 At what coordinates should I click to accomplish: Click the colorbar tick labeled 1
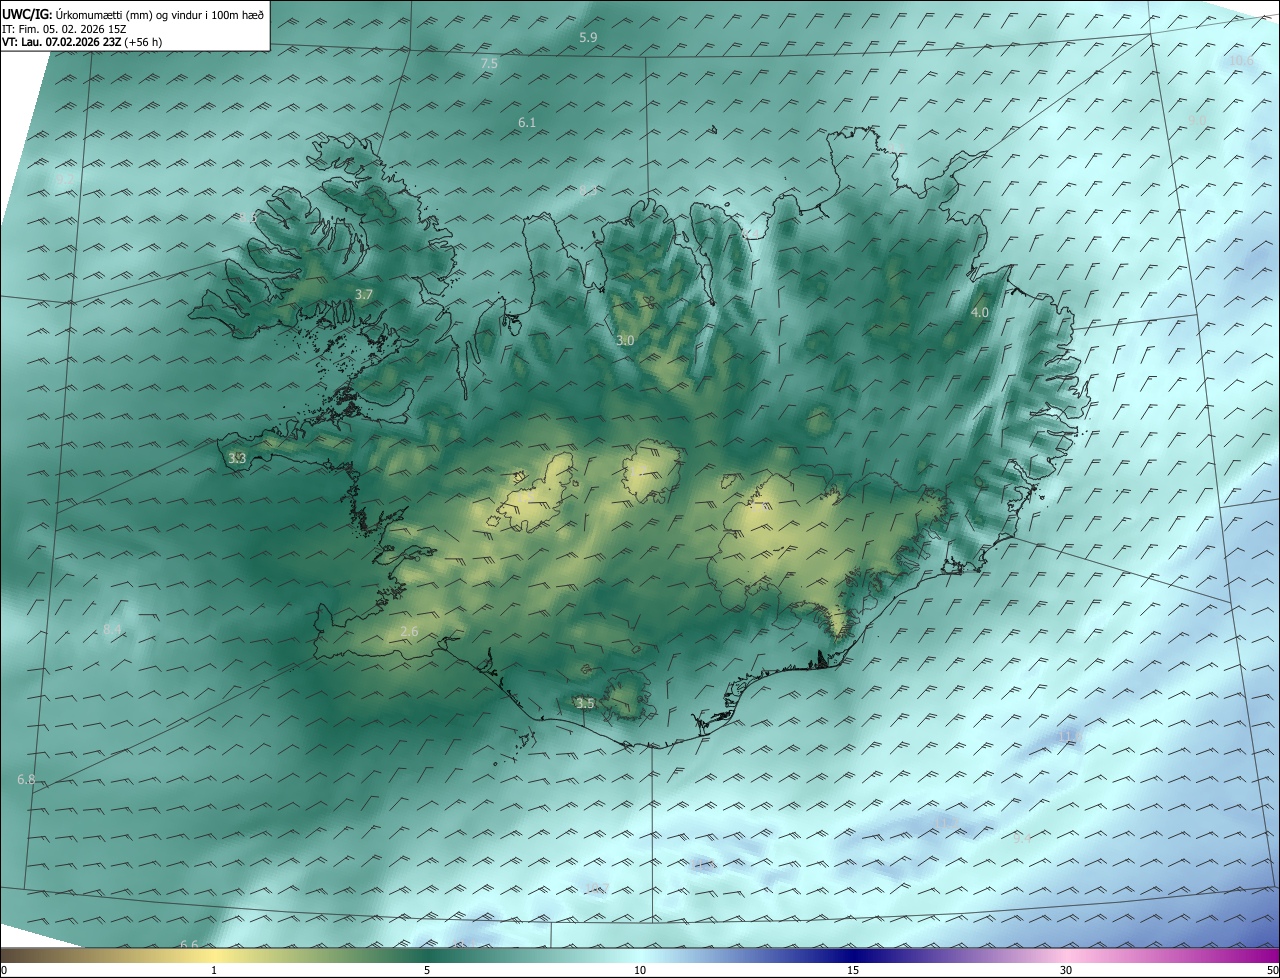[215, 970]
